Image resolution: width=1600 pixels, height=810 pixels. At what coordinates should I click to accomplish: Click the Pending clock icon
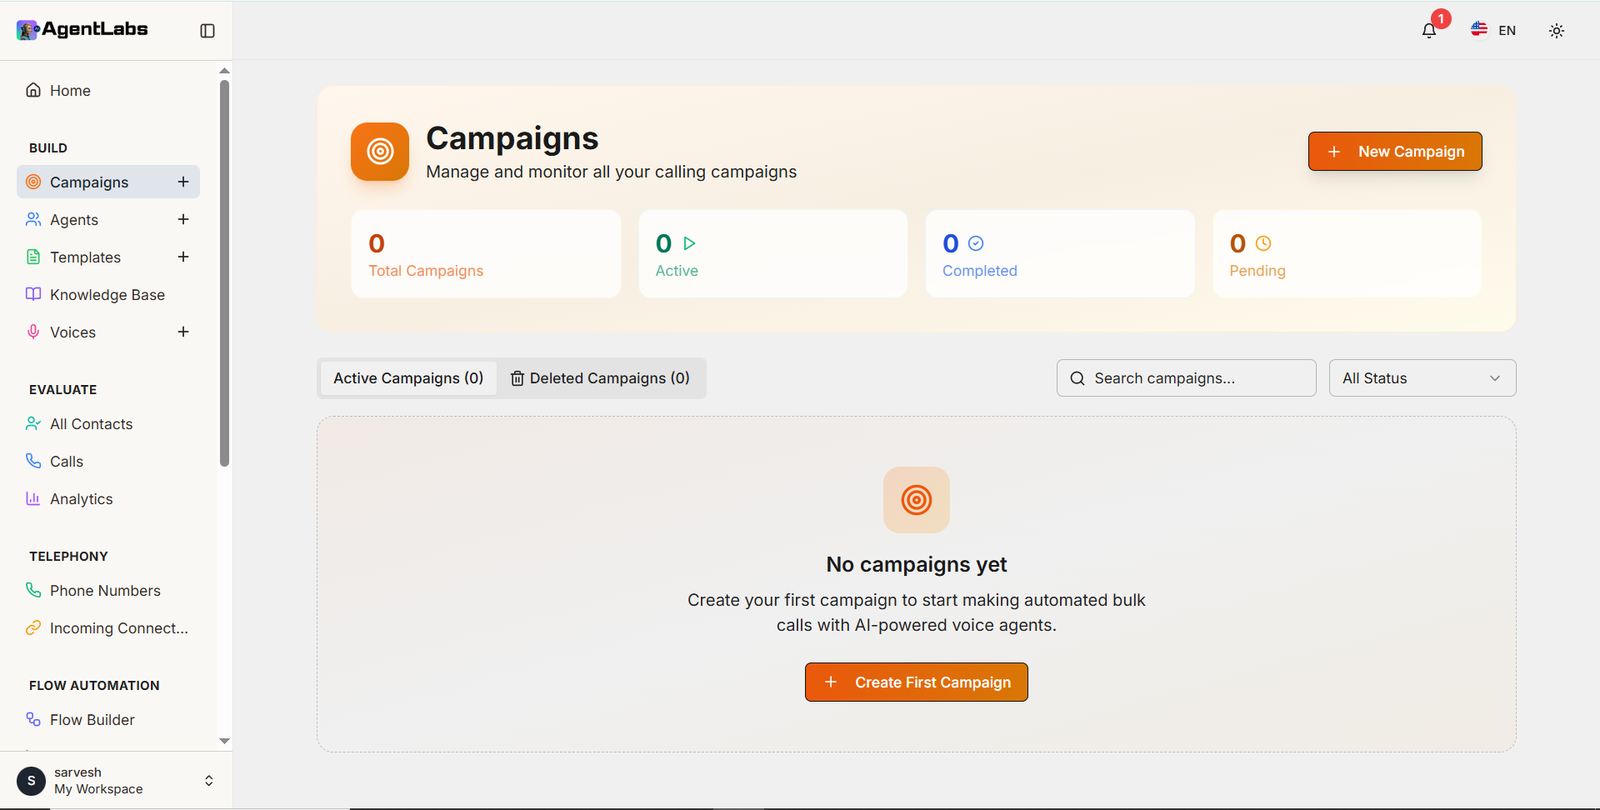[1263, 243]
